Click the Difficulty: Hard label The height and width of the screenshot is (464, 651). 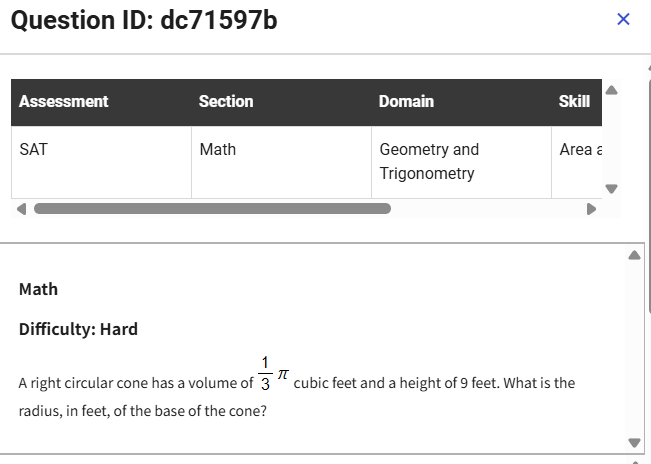pos(79,329)
